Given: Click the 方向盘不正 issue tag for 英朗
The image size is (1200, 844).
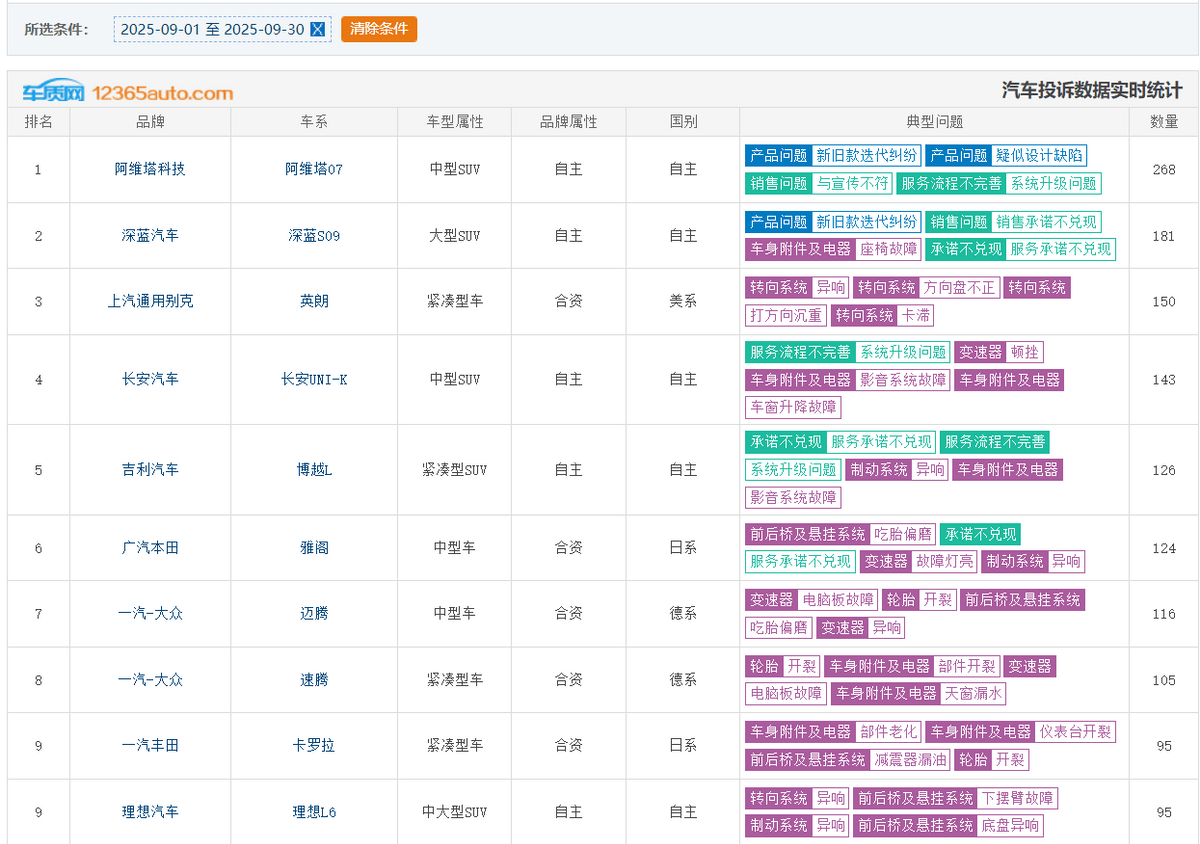Looking at the screenshot, I should click(959, 288).
